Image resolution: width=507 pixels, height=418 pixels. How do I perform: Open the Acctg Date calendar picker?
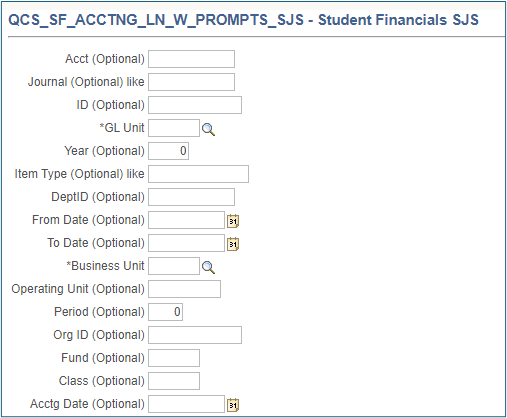tap(233, 405)
